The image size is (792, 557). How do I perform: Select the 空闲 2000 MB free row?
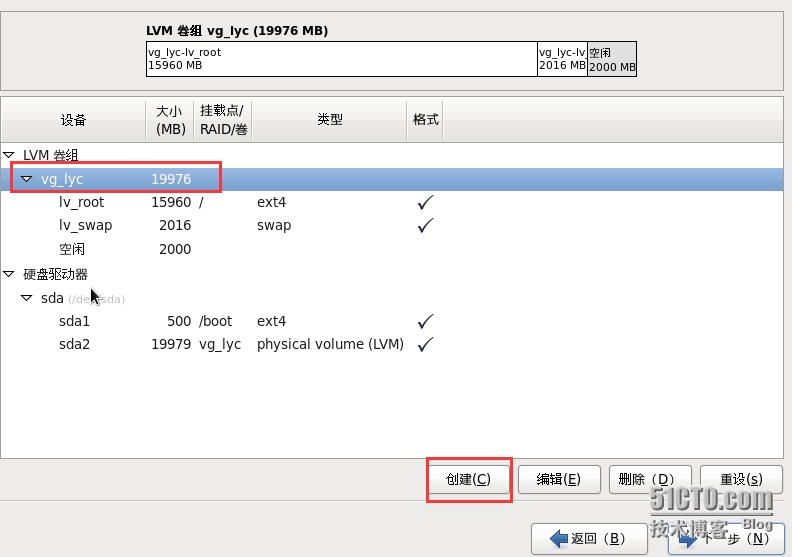392,249
